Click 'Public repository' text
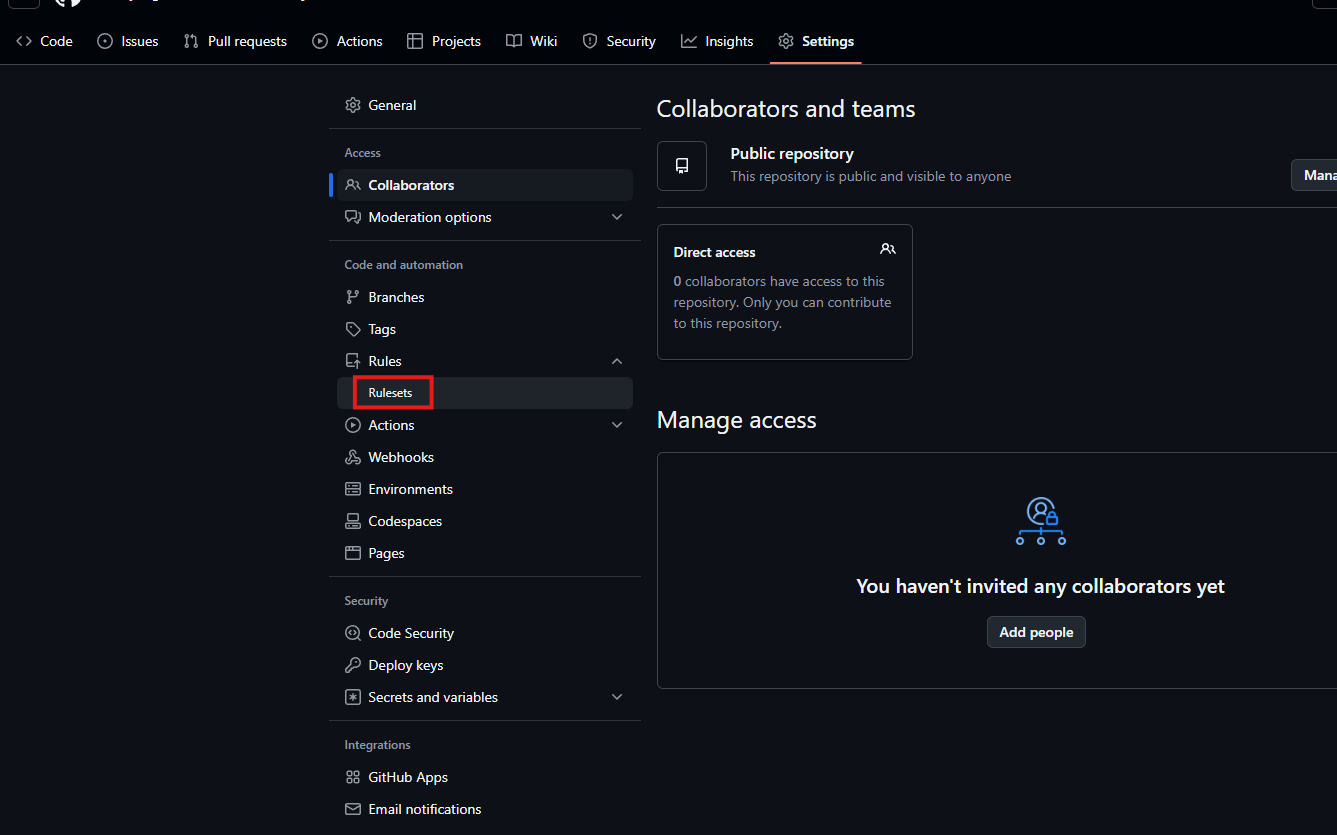The height and width of the screenshot is (835, 1337). coord(792,154)
